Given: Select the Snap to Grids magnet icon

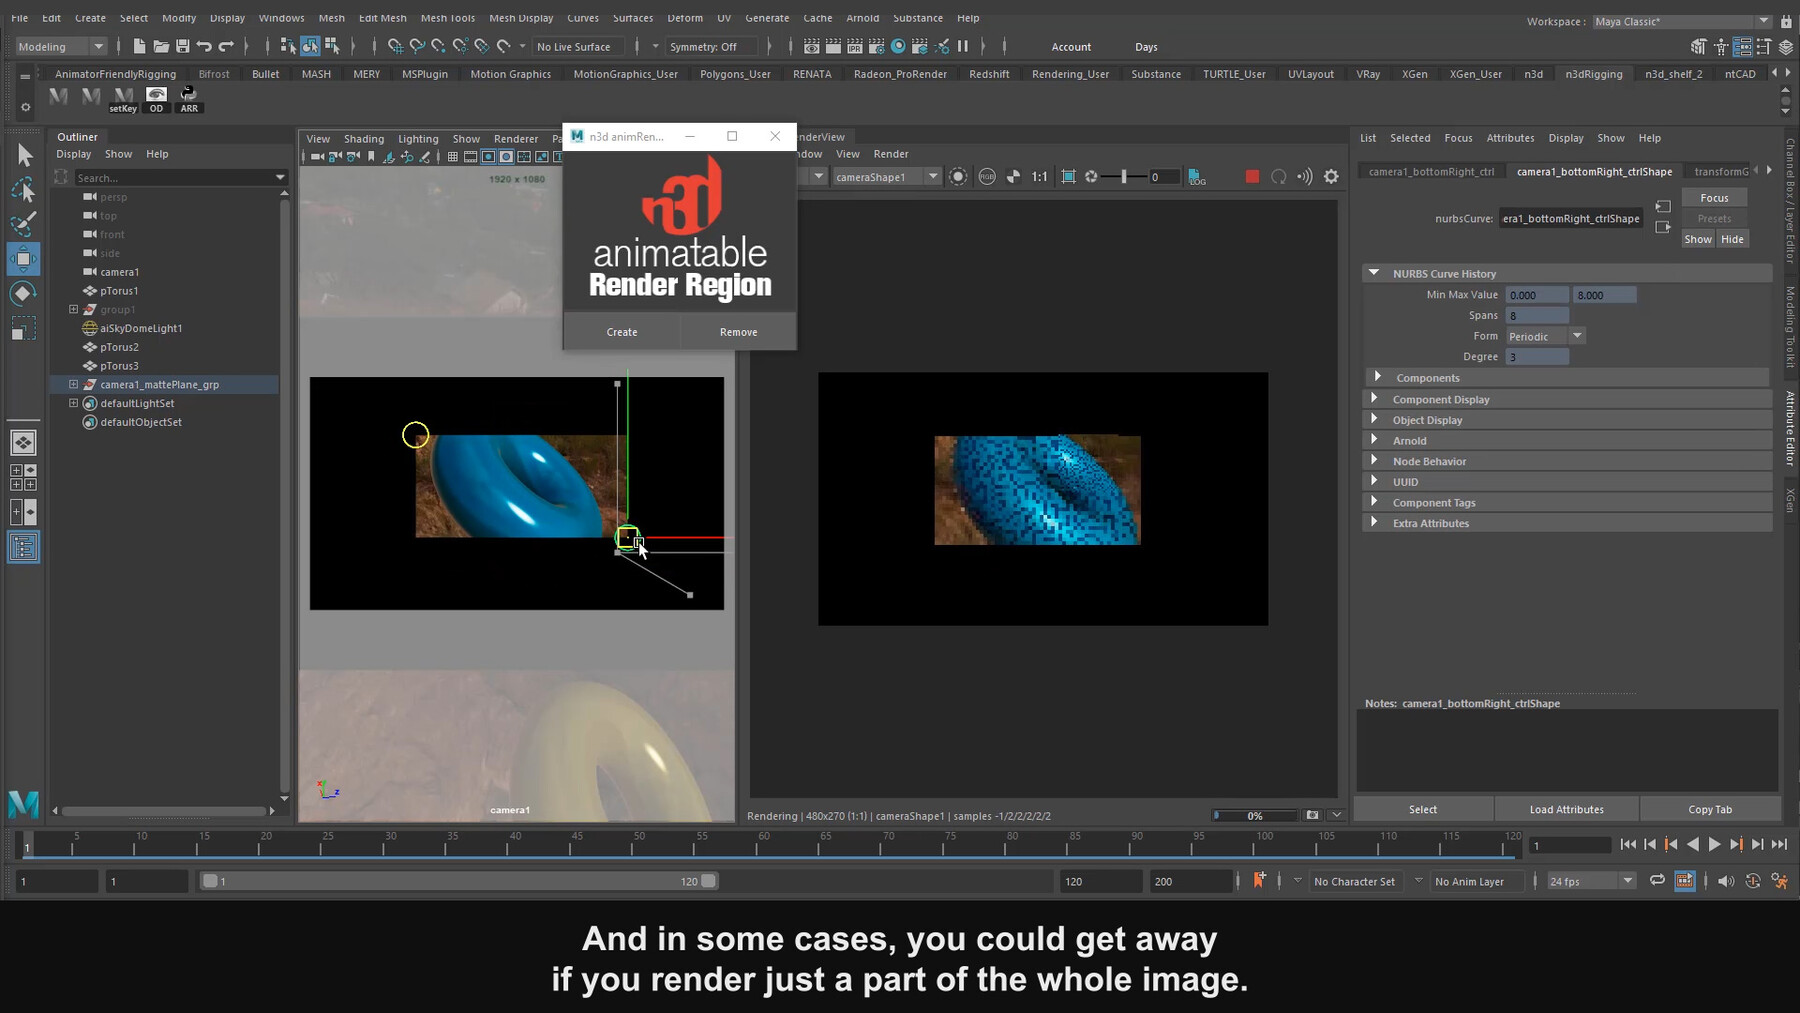Looking at the screenshot, I should pos(396,45).
